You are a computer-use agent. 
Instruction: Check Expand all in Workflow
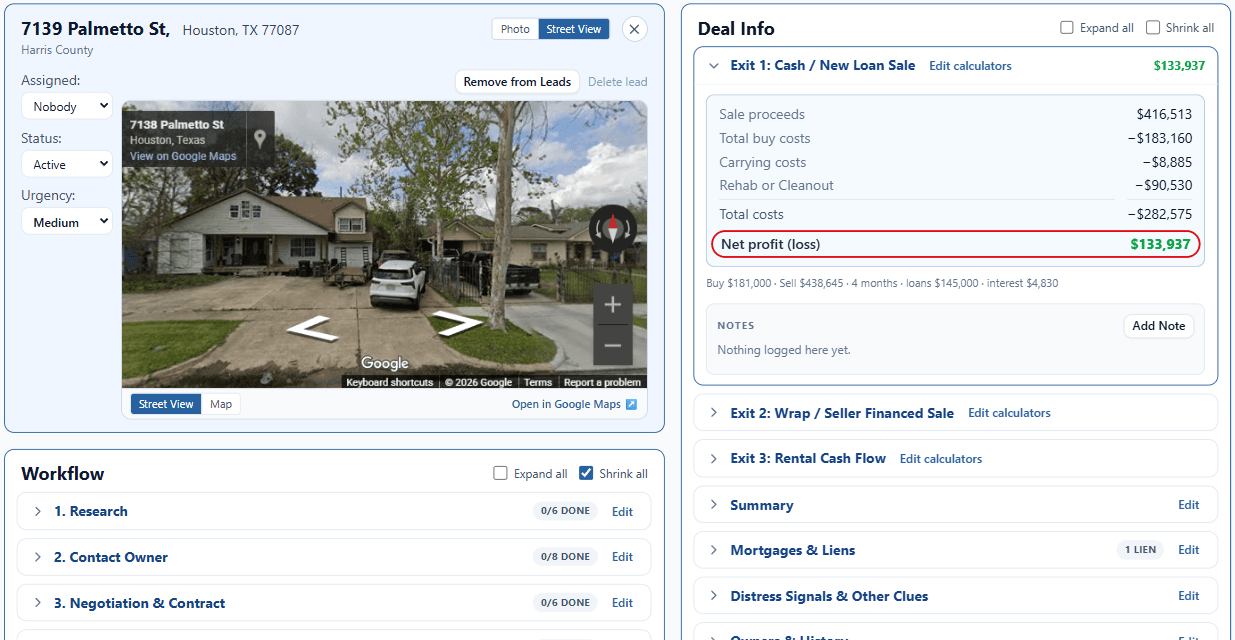click(x=500, y=474)
